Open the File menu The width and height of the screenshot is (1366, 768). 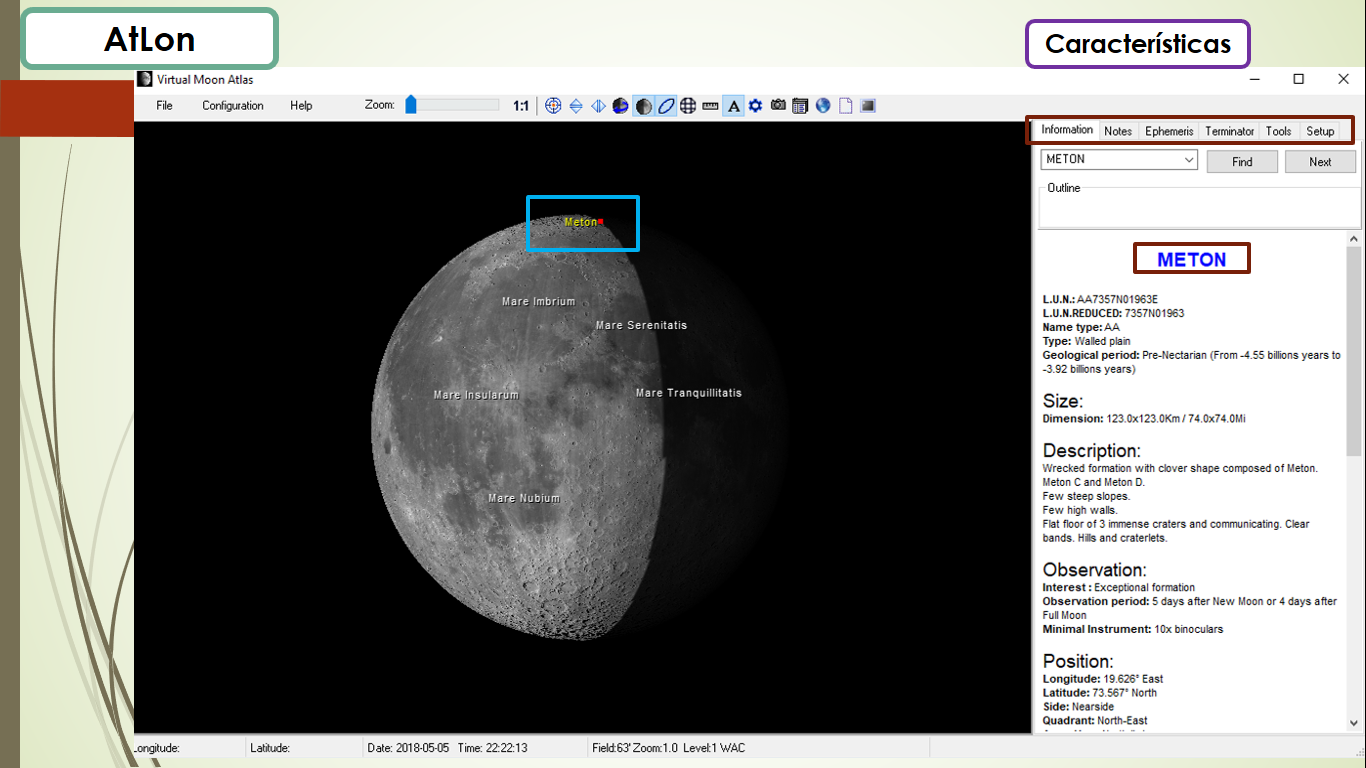(164, 106)
